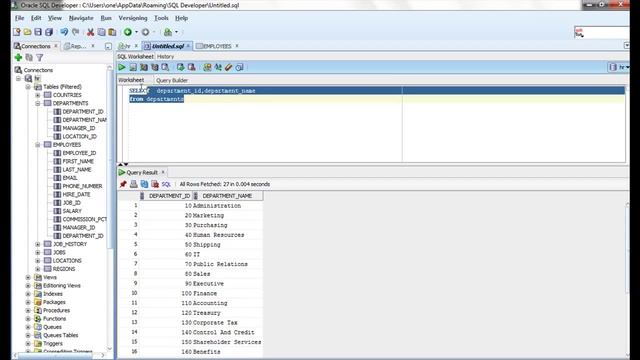The width and height of the screenshot is (640, 360).
Task: Click the SQL link in result toolbar
Action: pos(166,184)
